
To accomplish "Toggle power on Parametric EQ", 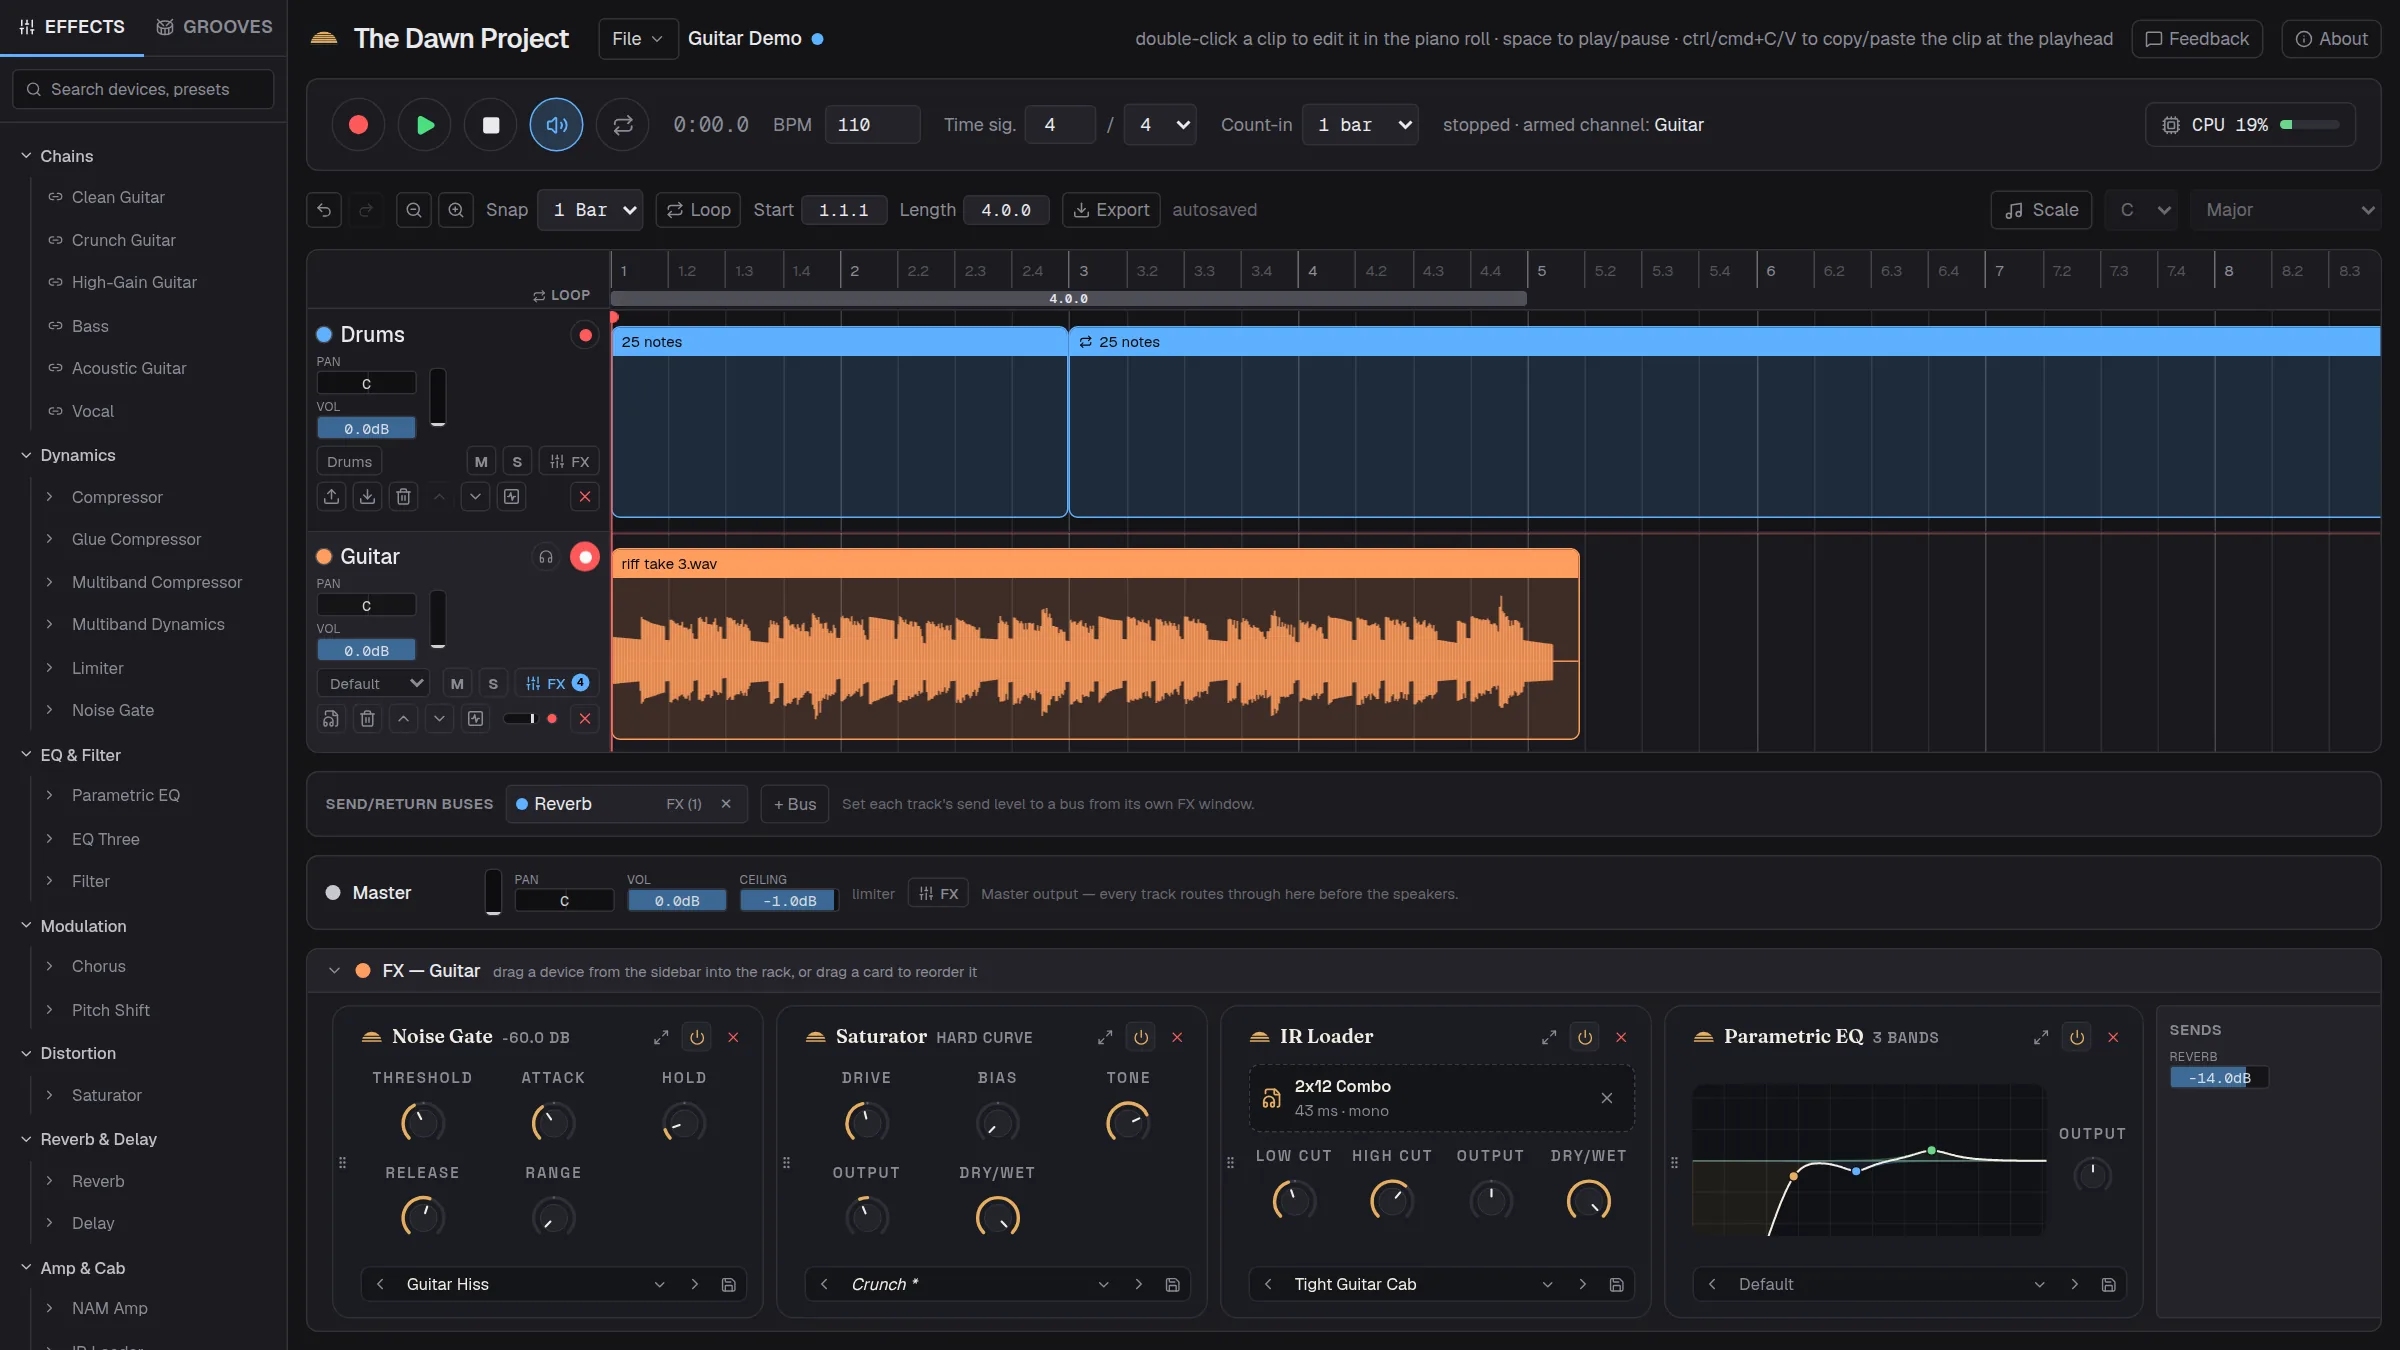I will tap(2077, 1038).
